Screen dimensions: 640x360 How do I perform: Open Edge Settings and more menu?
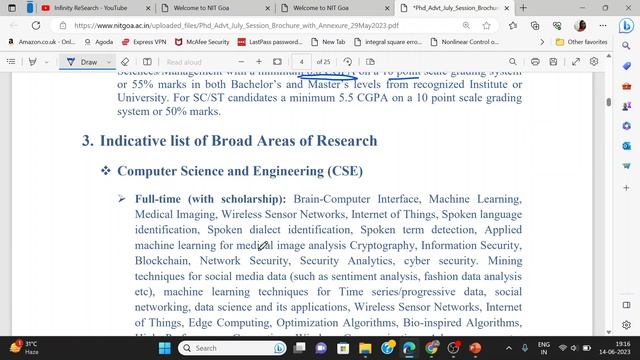(x=603, y=25)
